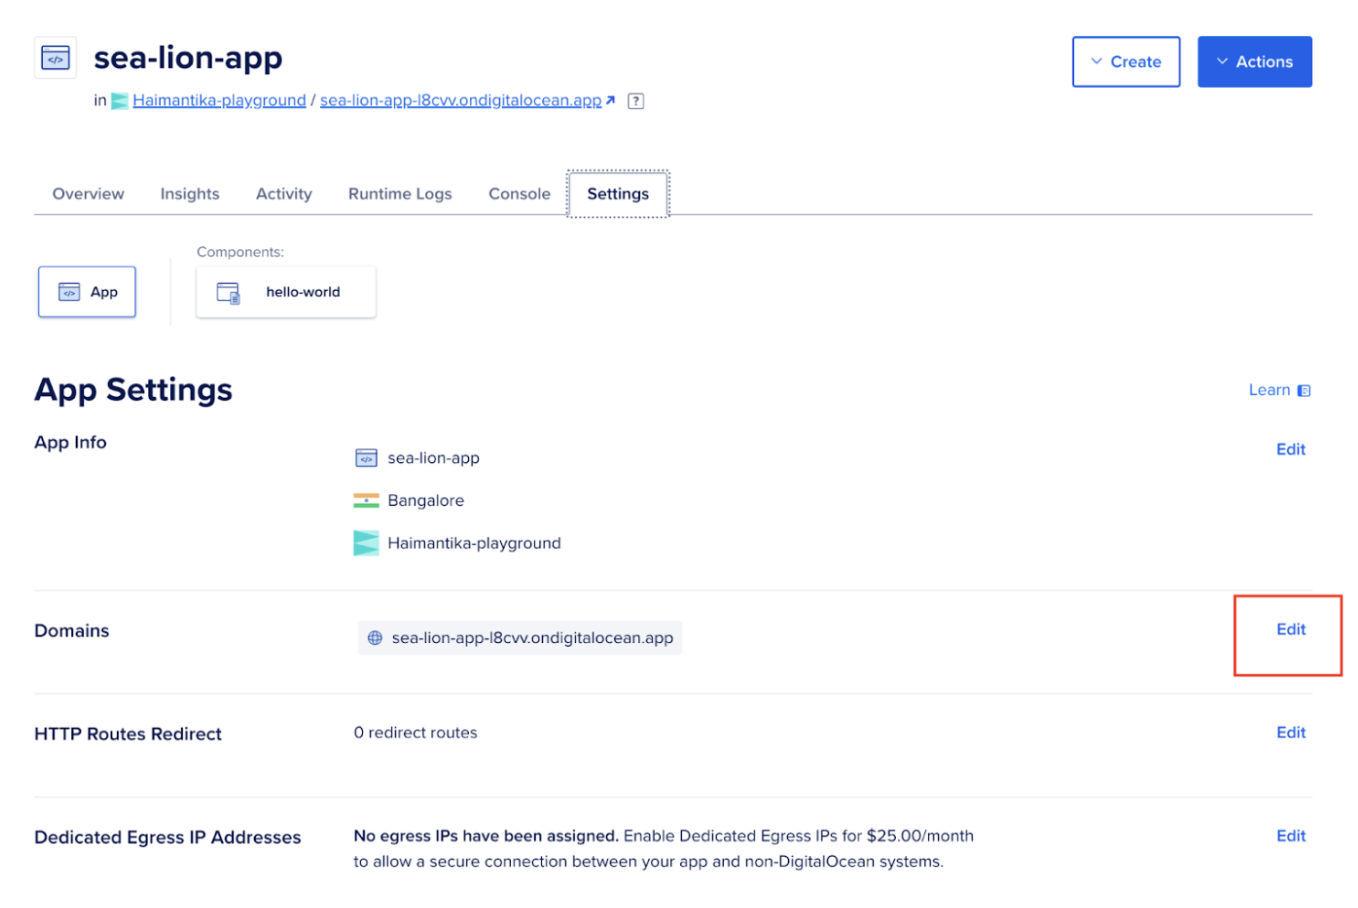1358x908 pixels.
Task: Click the Components: label
Action: pos(240,252)
